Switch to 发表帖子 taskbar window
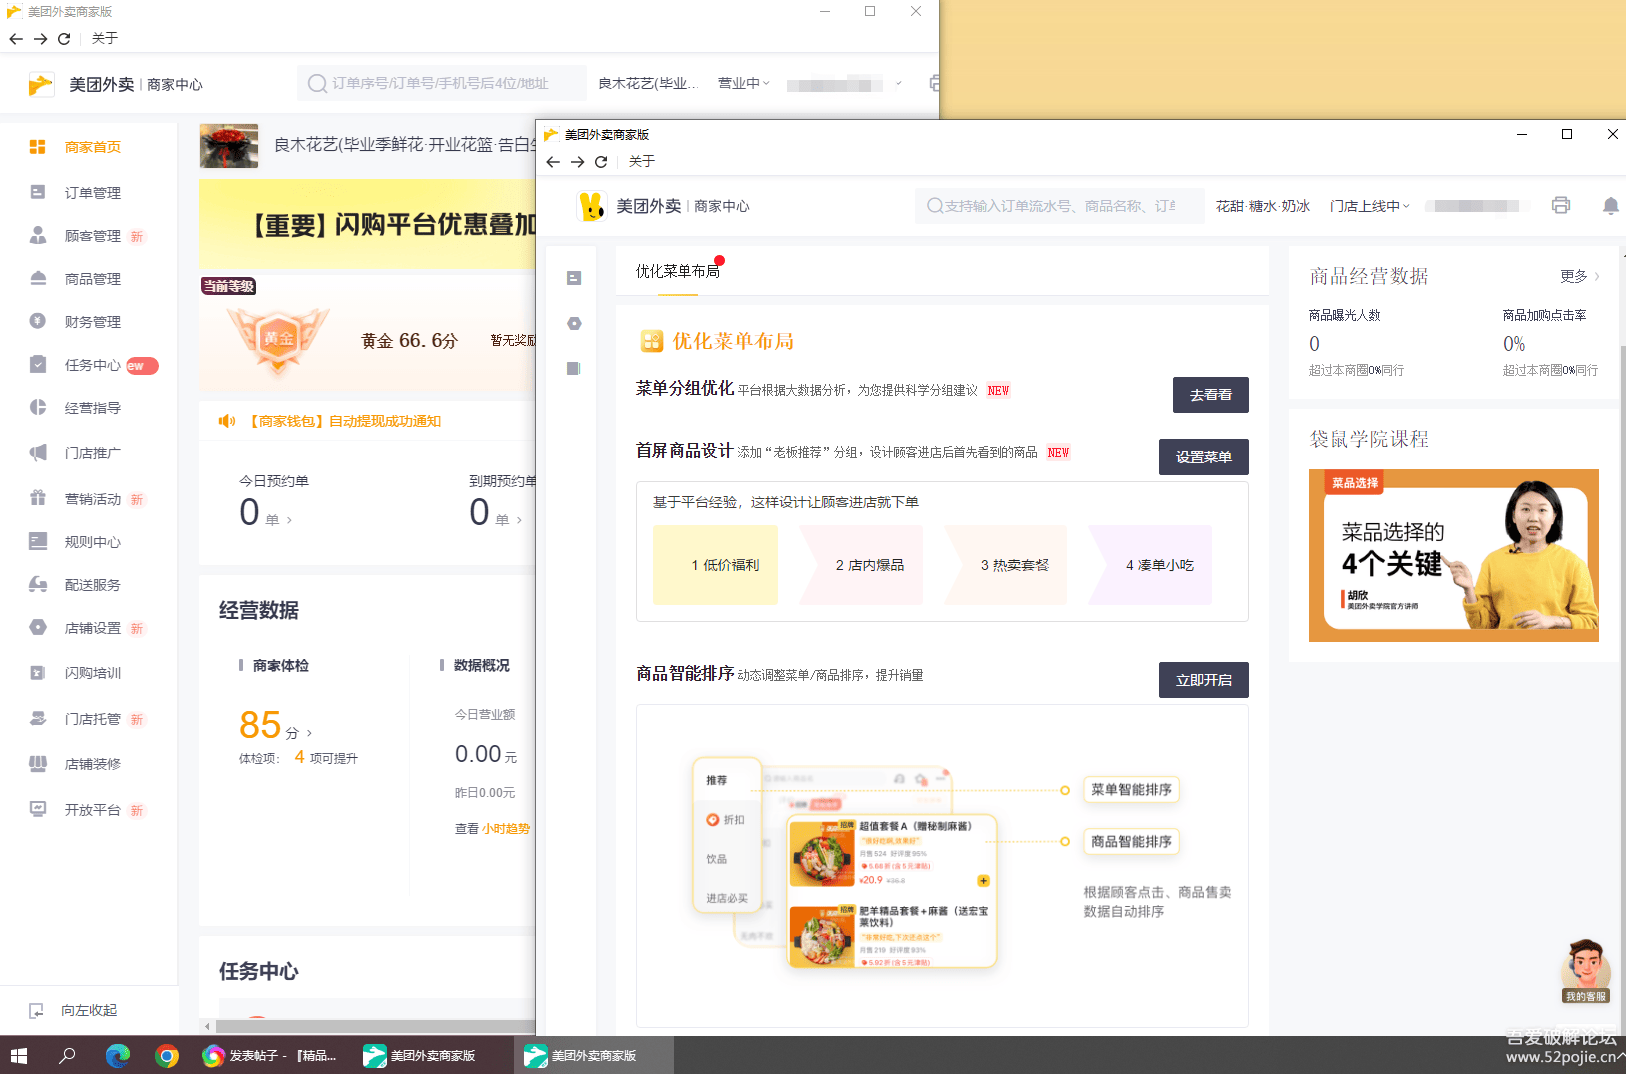This screenshot has height=1074, width=1626. (270, 1055)
